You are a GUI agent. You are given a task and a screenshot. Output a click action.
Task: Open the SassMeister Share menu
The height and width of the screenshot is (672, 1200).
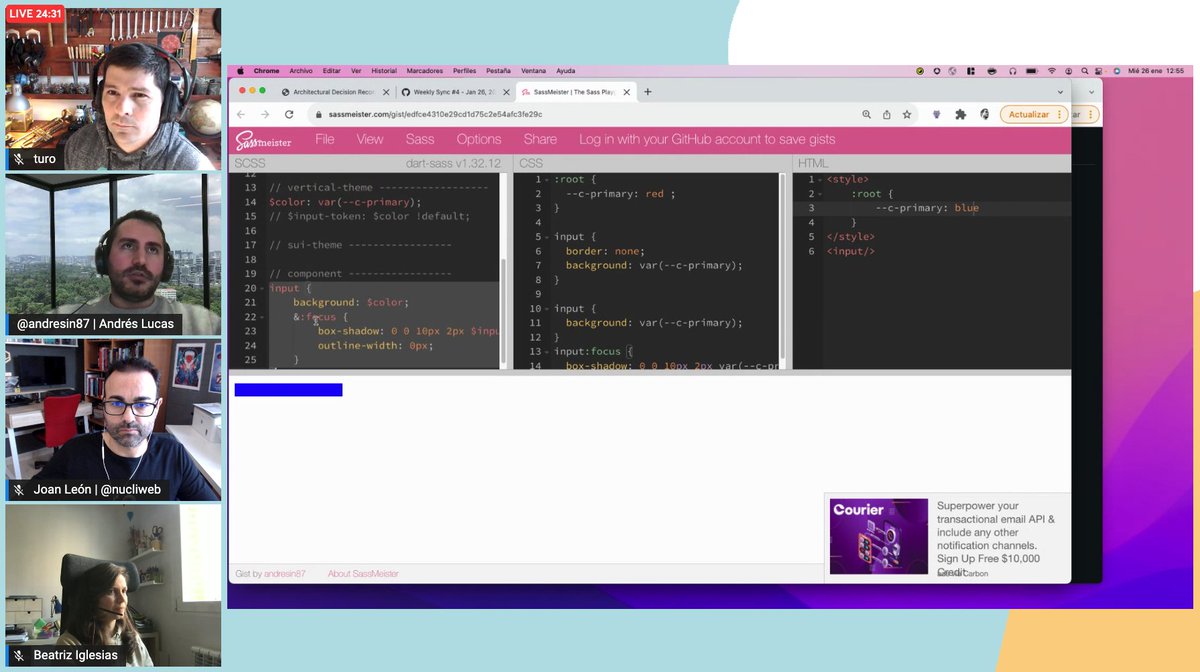point(540,140)
